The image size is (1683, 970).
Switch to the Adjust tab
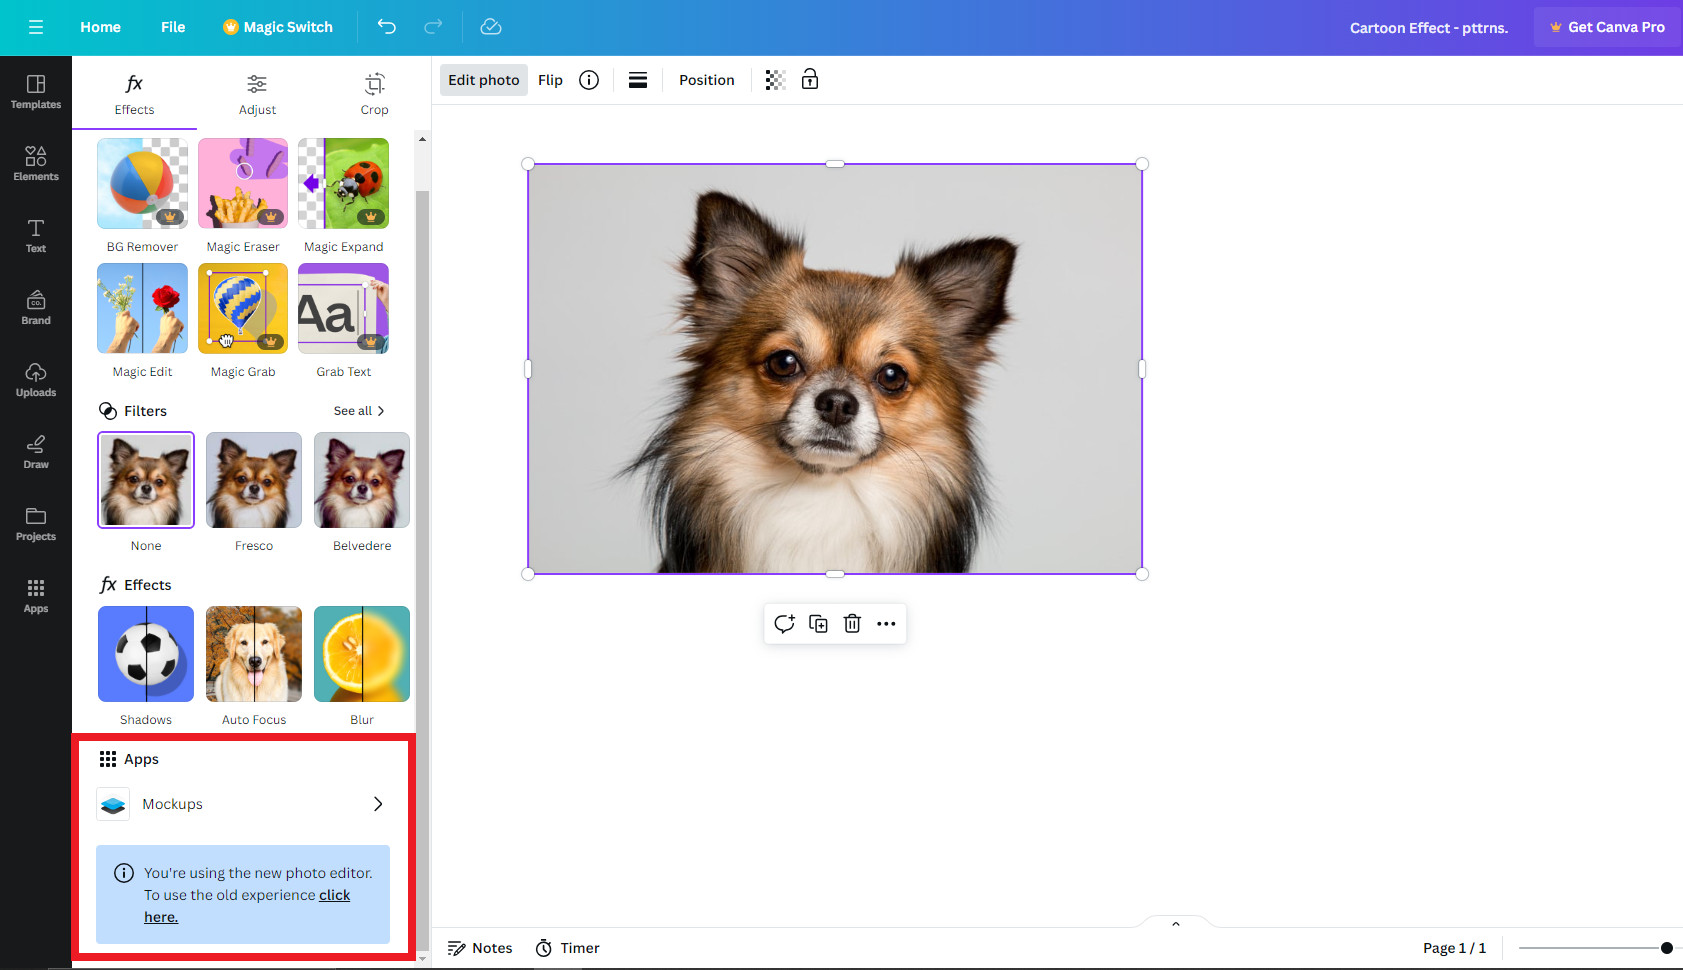pyautogui.click(x=257, y=94)
